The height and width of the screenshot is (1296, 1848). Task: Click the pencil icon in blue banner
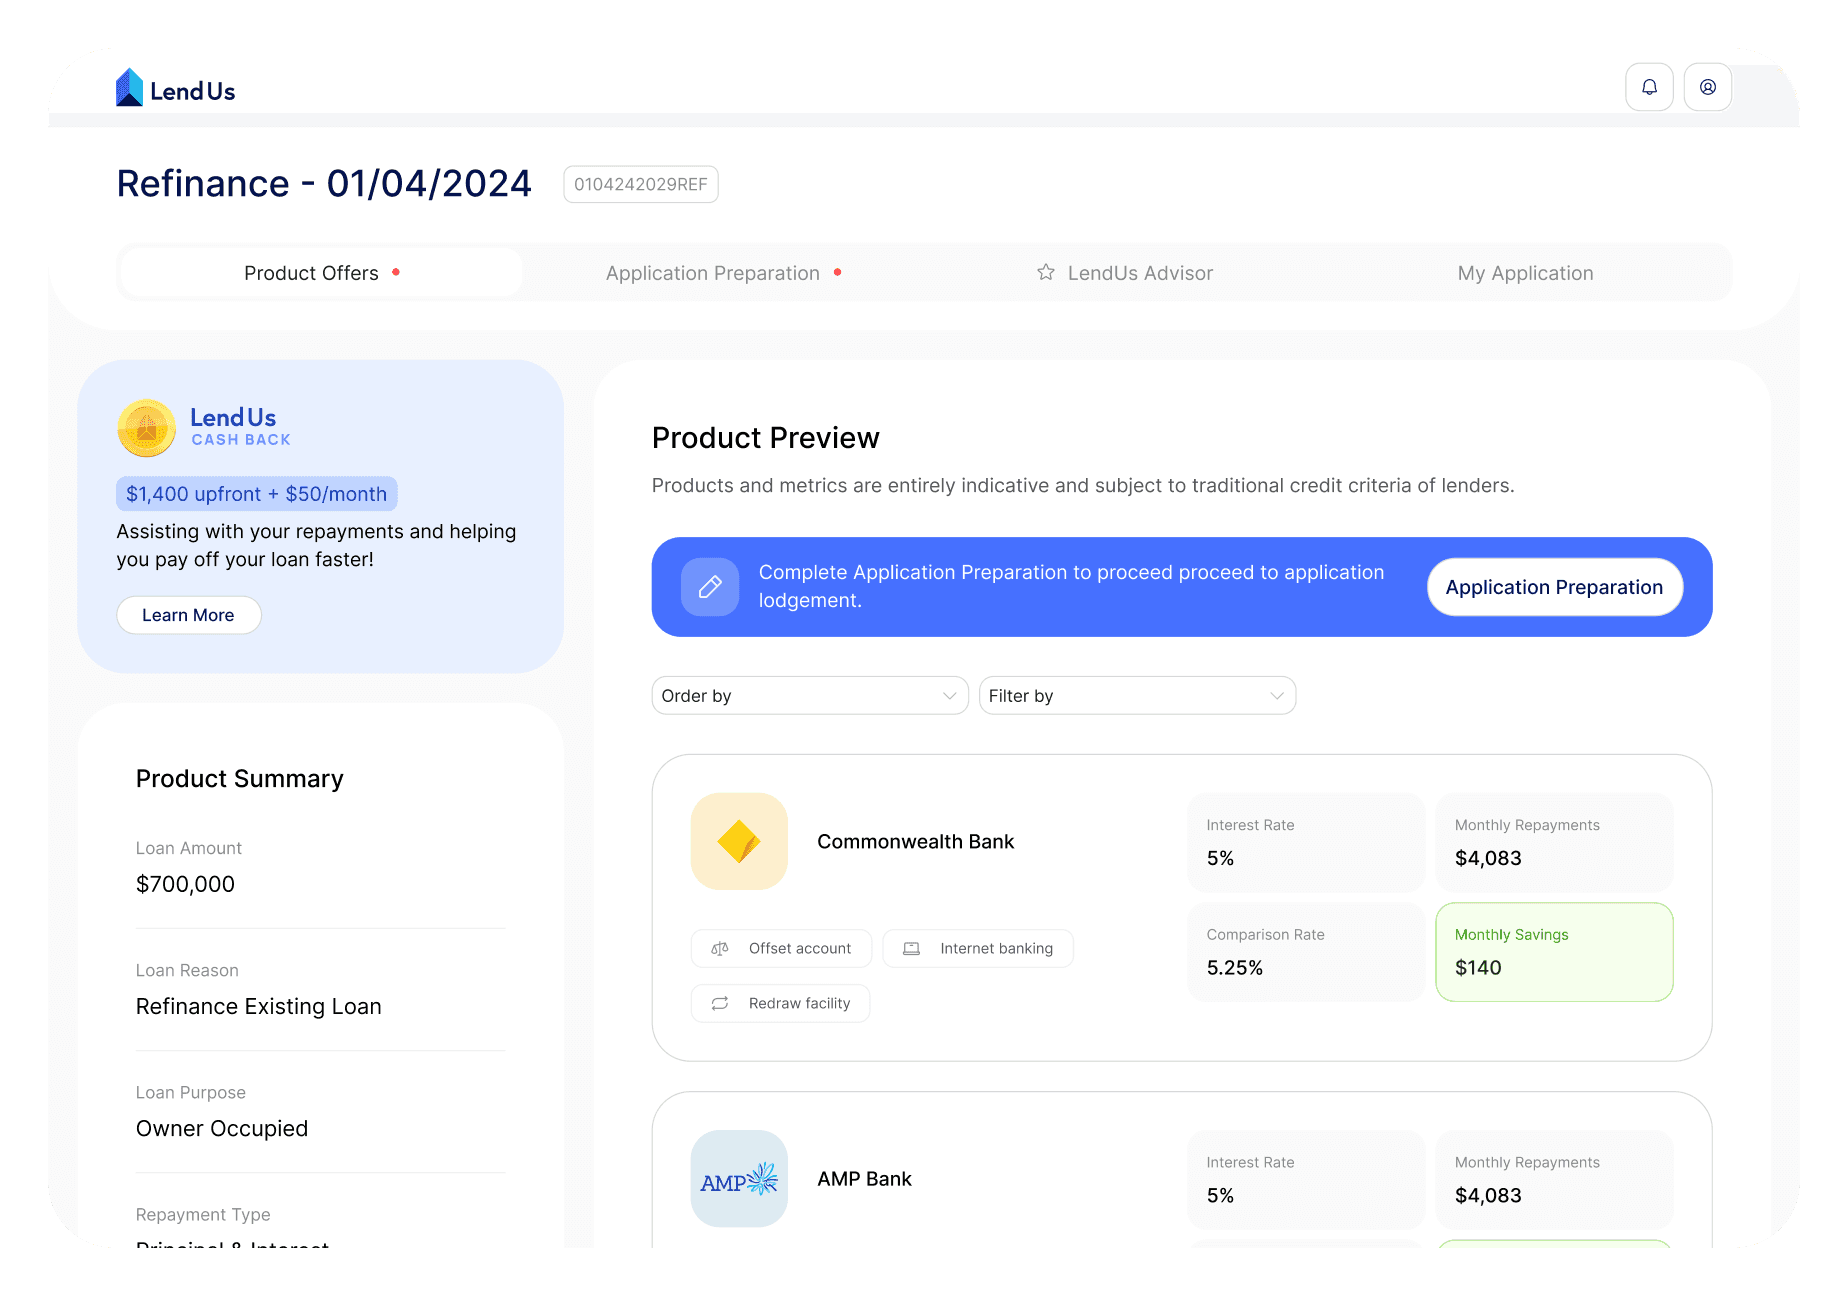(x=710, y=587)
